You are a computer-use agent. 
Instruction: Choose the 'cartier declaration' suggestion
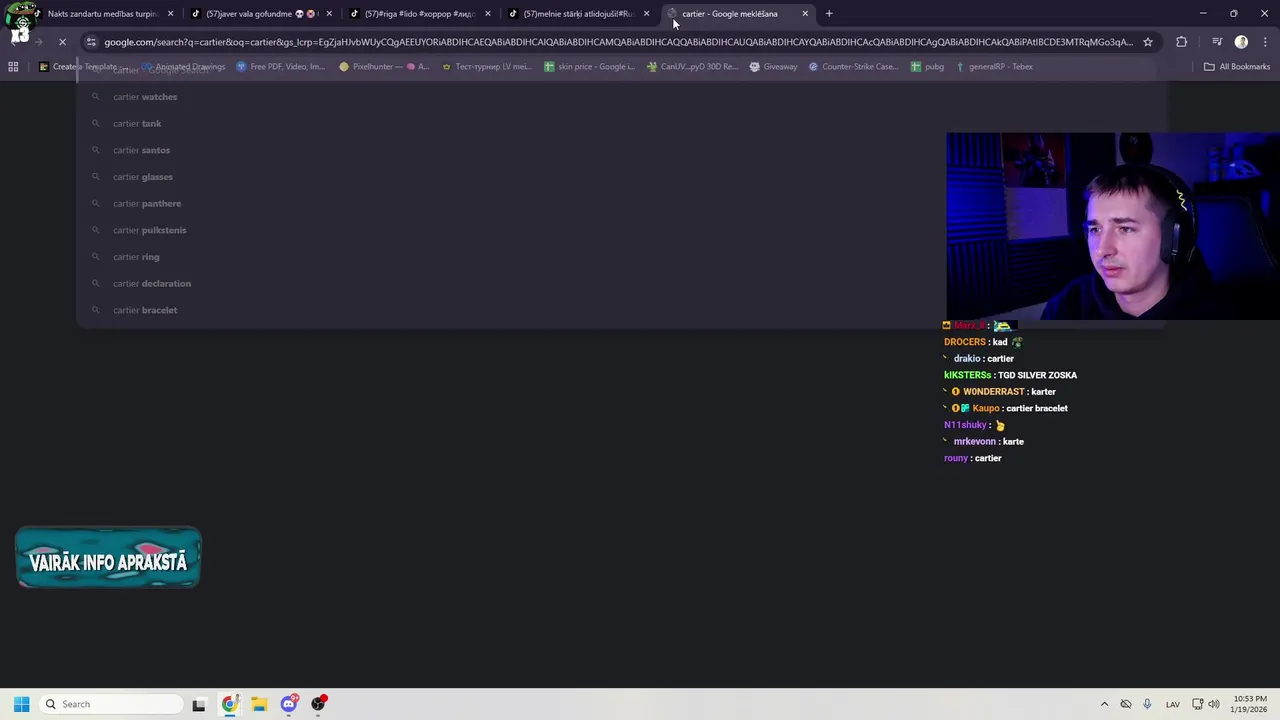[621, 284]
